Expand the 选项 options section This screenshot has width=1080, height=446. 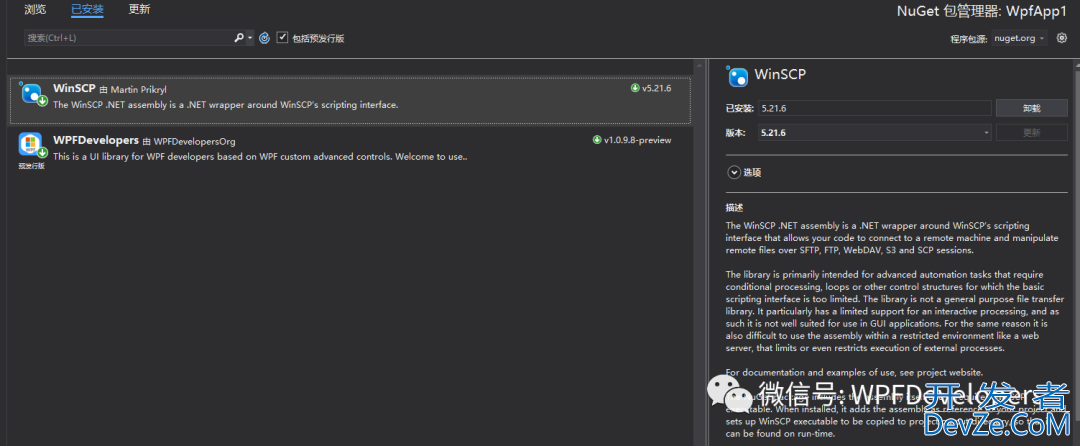(734, 172)
